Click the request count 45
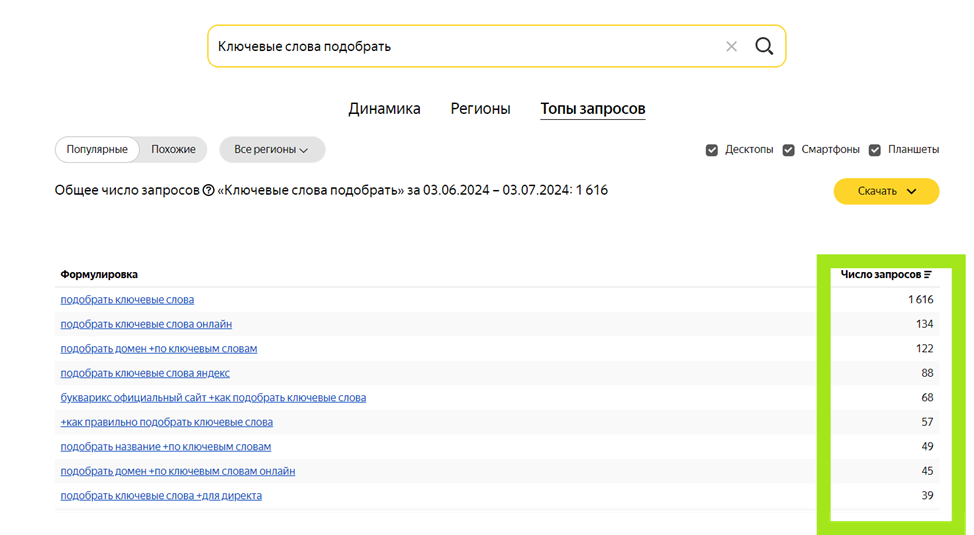The image size is (974, 535). coord(927,472)
